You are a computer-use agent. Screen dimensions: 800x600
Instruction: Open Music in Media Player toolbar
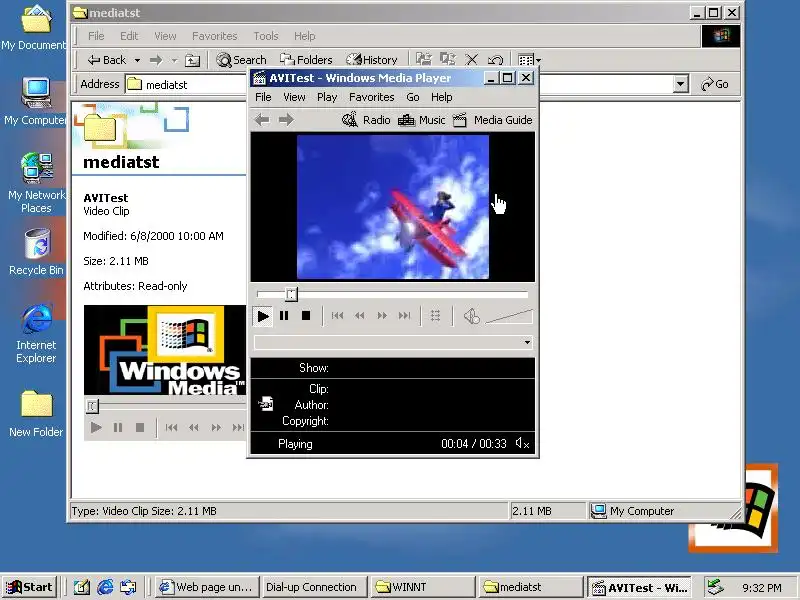(421, 120)
